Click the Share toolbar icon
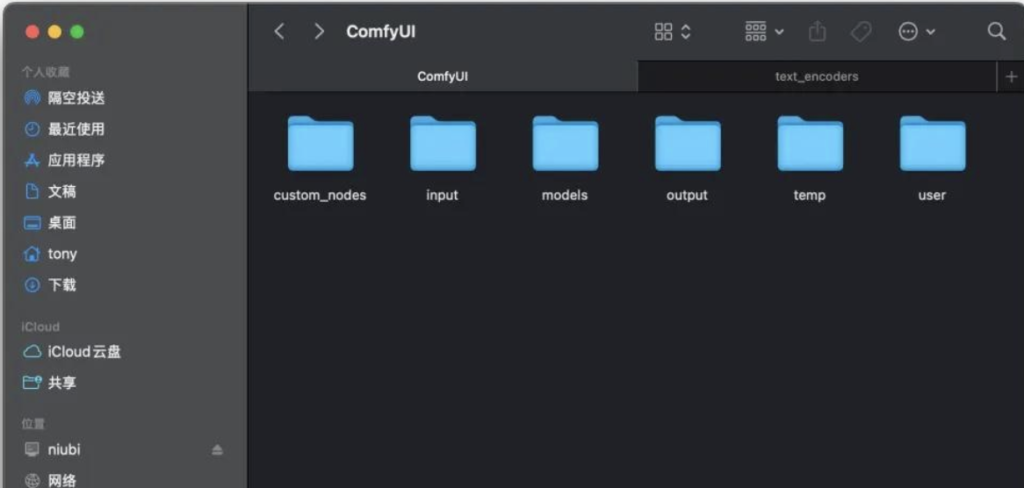The height and width of the screenshot is (488, 1024). click(x=817, y=31)
